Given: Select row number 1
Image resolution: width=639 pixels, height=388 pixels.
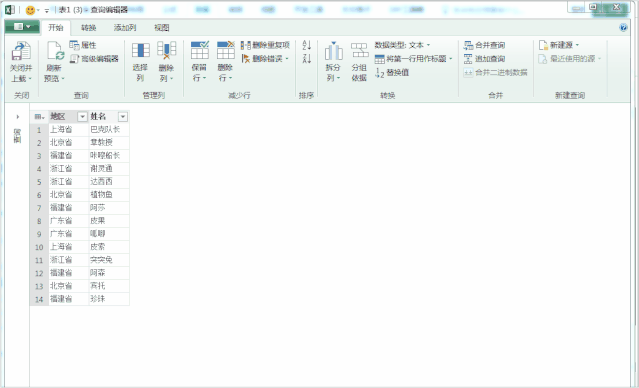Looking at the screenshot, I should click(39, 130).
